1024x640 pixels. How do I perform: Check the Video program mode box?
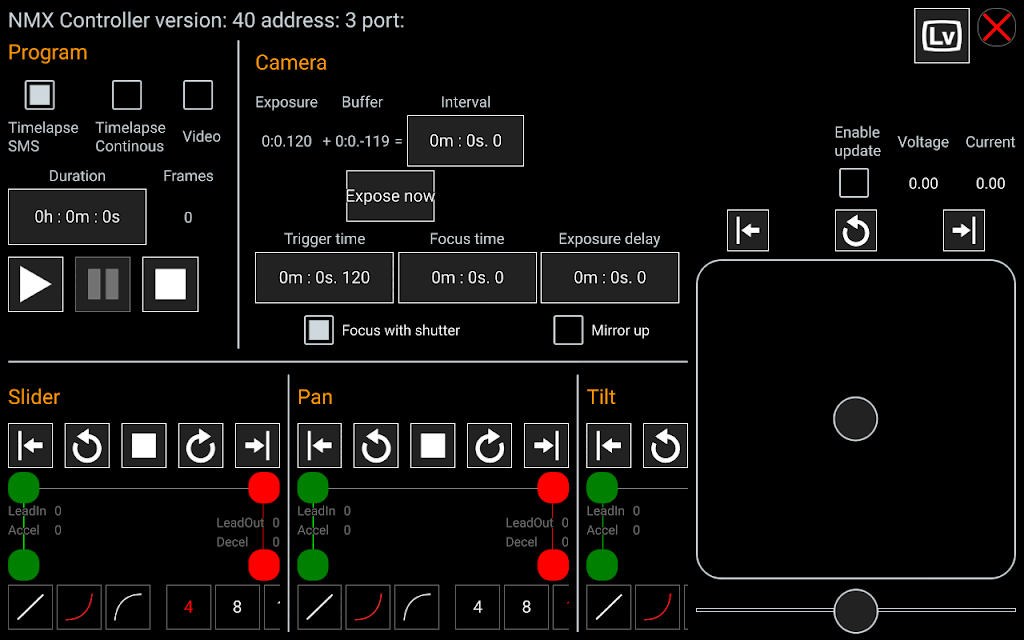coord(198,95)
